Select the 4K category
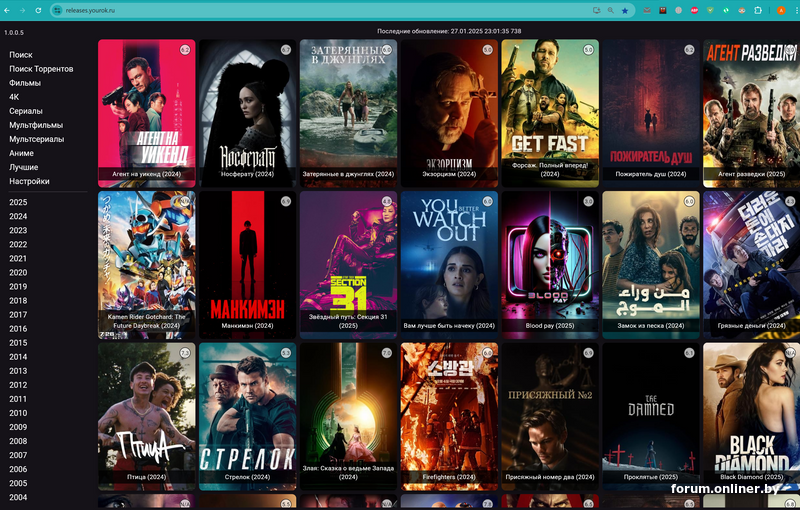Screen dimensions: 800x510 (x=14, y=97)
